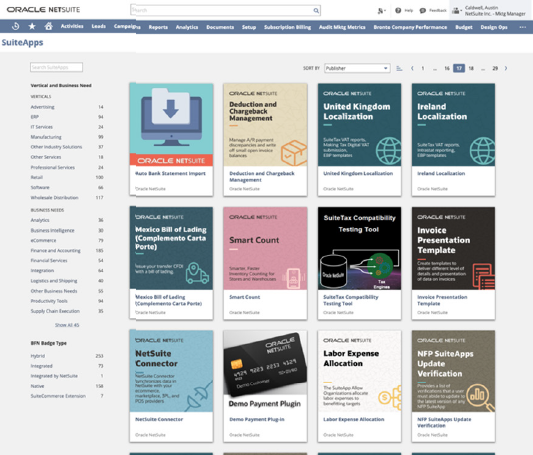Image resolution: width=533 pixels, height=455 pixels.
Task: Open the Sort By Publisher dropdown
Action: click(357, 68)
